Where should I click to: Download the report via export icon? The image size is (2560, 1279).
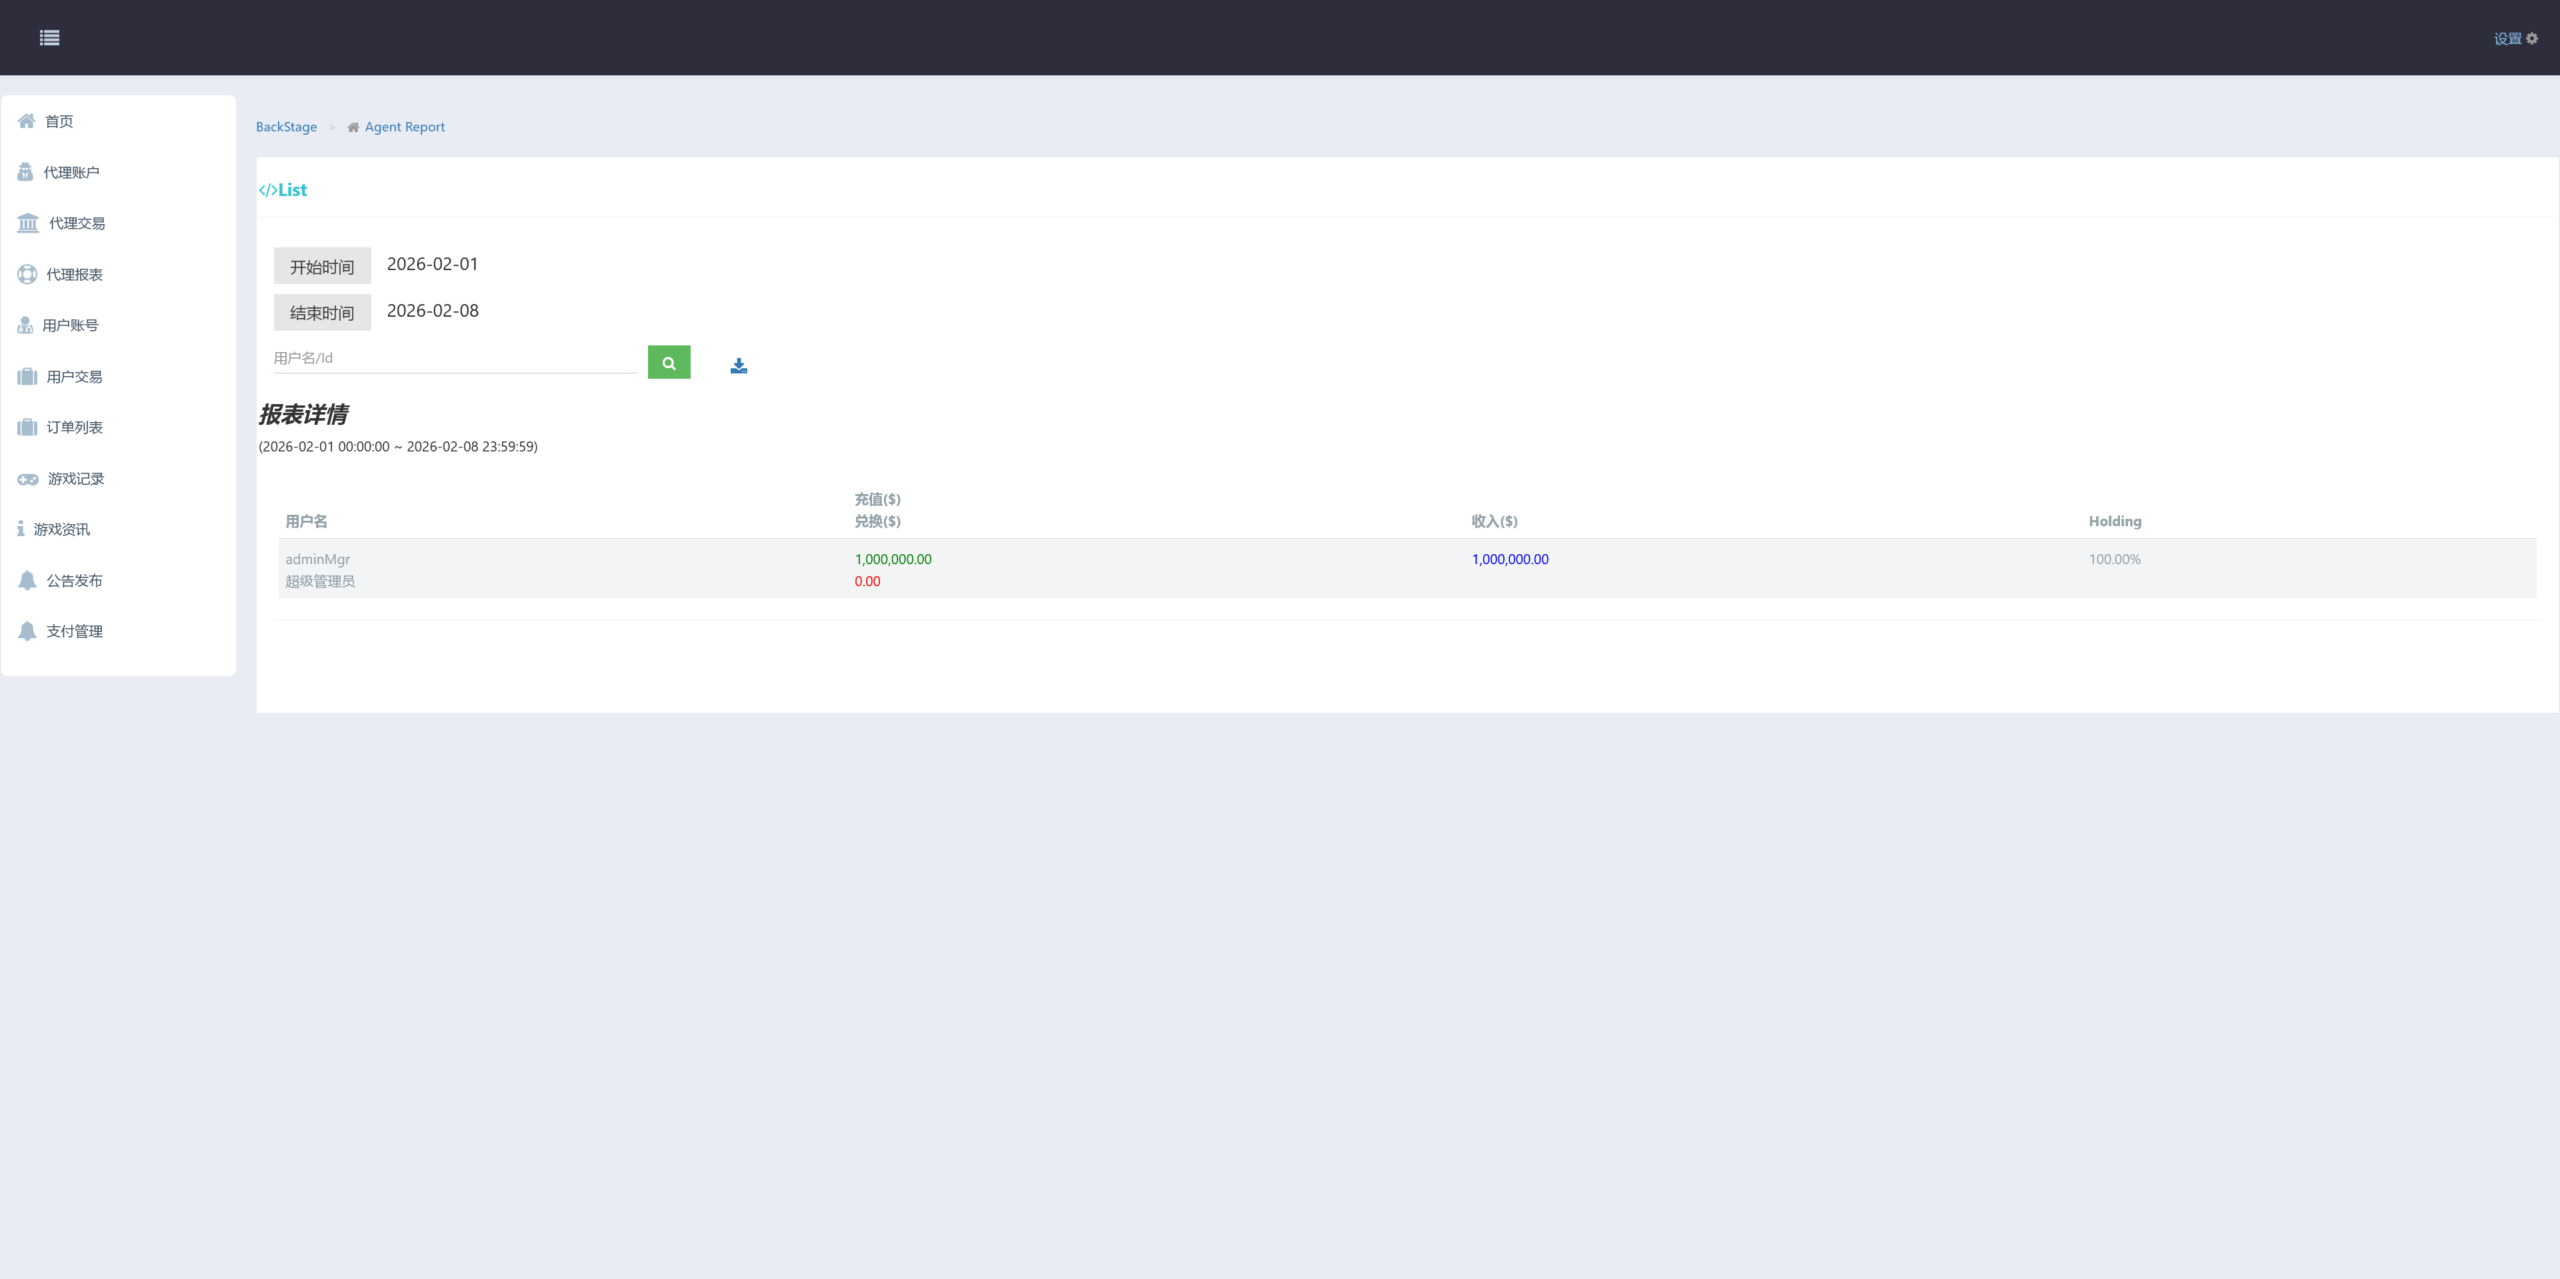point(738,366)
